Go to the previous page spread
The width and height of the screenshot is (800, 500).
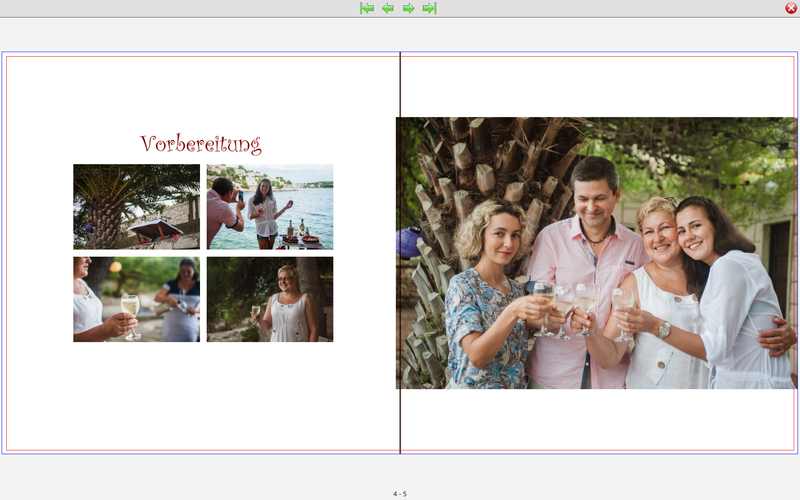[388, 8]
